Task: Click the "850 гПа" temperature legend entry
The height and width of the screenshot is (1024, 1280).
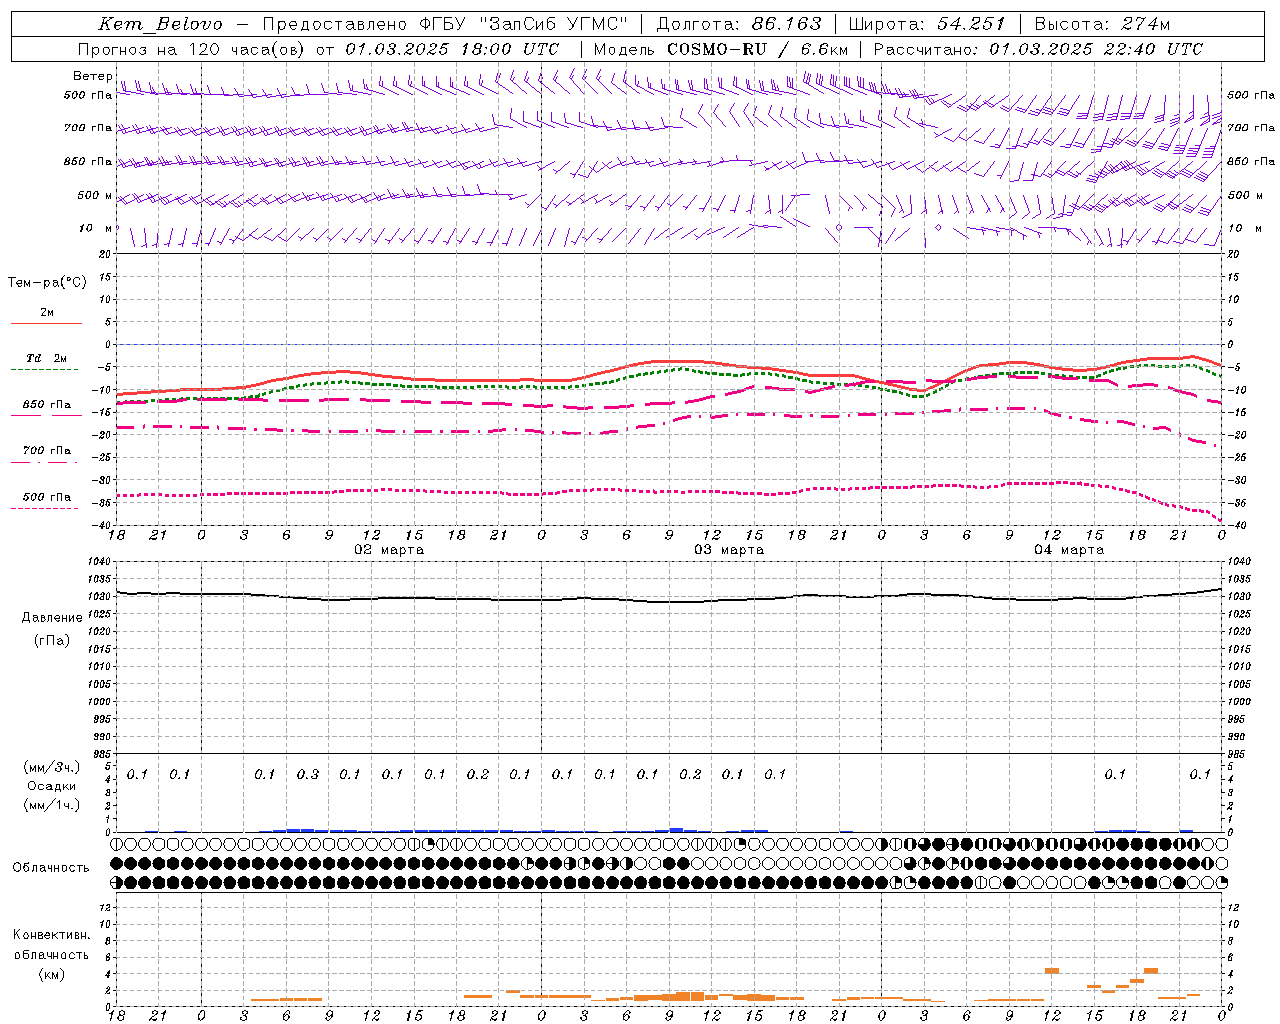Action: tap(46, 405)
